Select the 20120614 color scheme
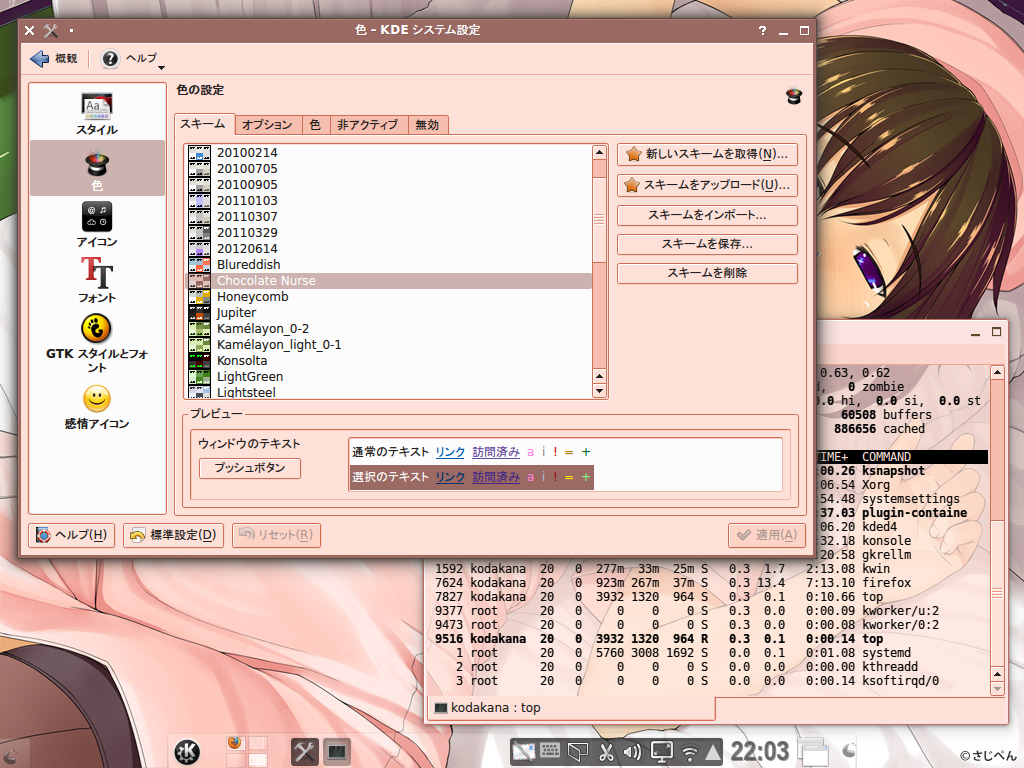The width and height of the screenshot is (1024, 768). [389, 249]
